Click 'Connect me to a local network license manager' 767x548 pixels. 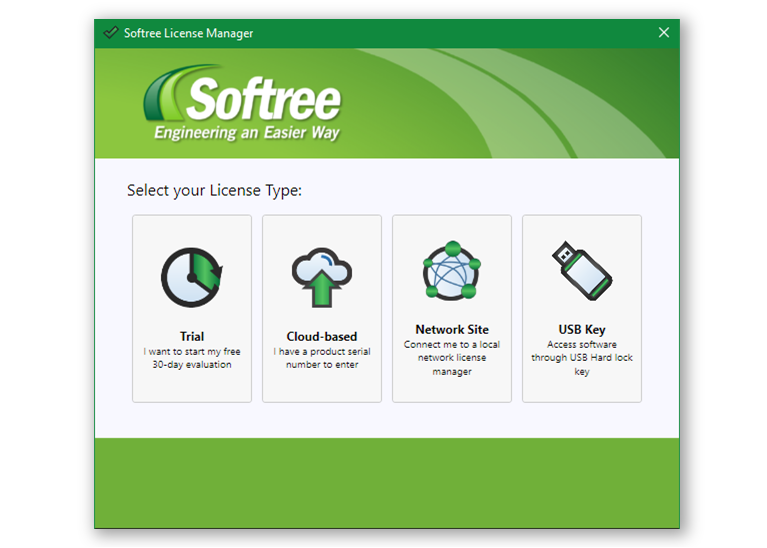pos(452,358)
